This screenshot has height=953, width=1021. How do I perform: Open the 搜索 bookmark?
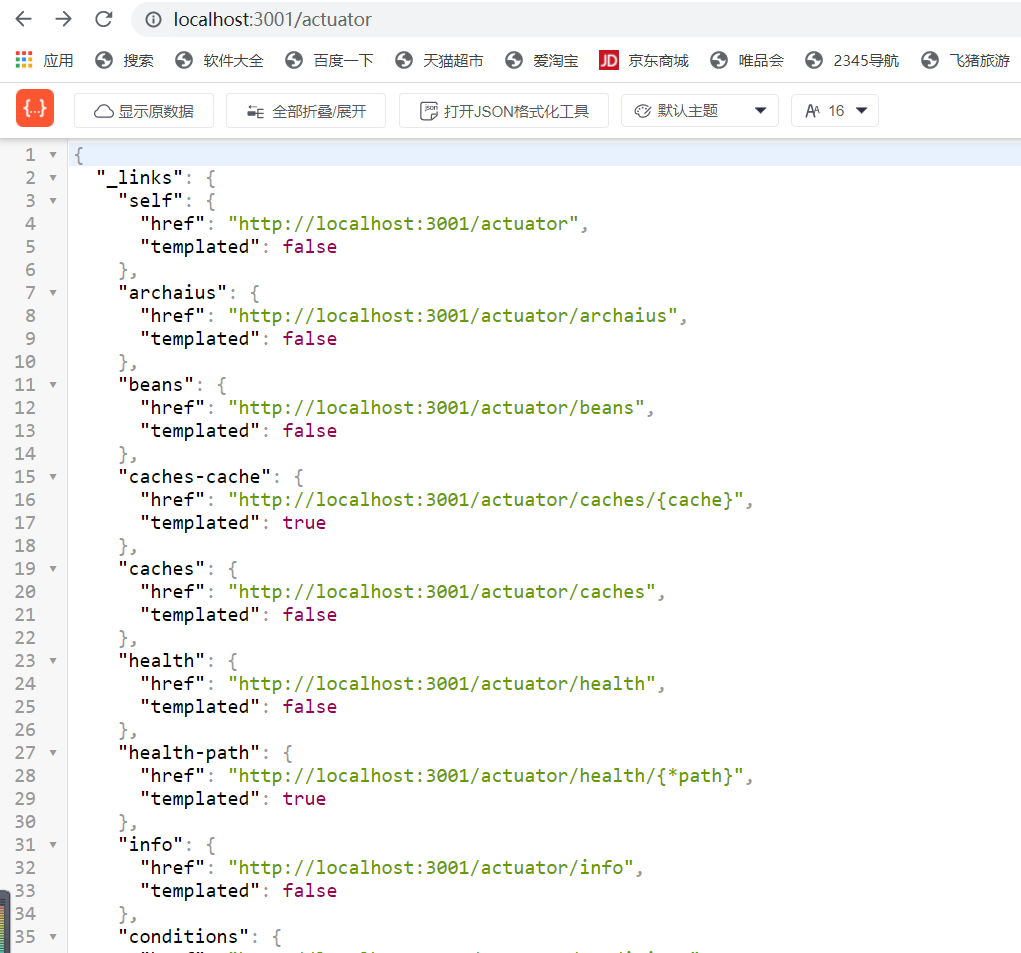124,61
